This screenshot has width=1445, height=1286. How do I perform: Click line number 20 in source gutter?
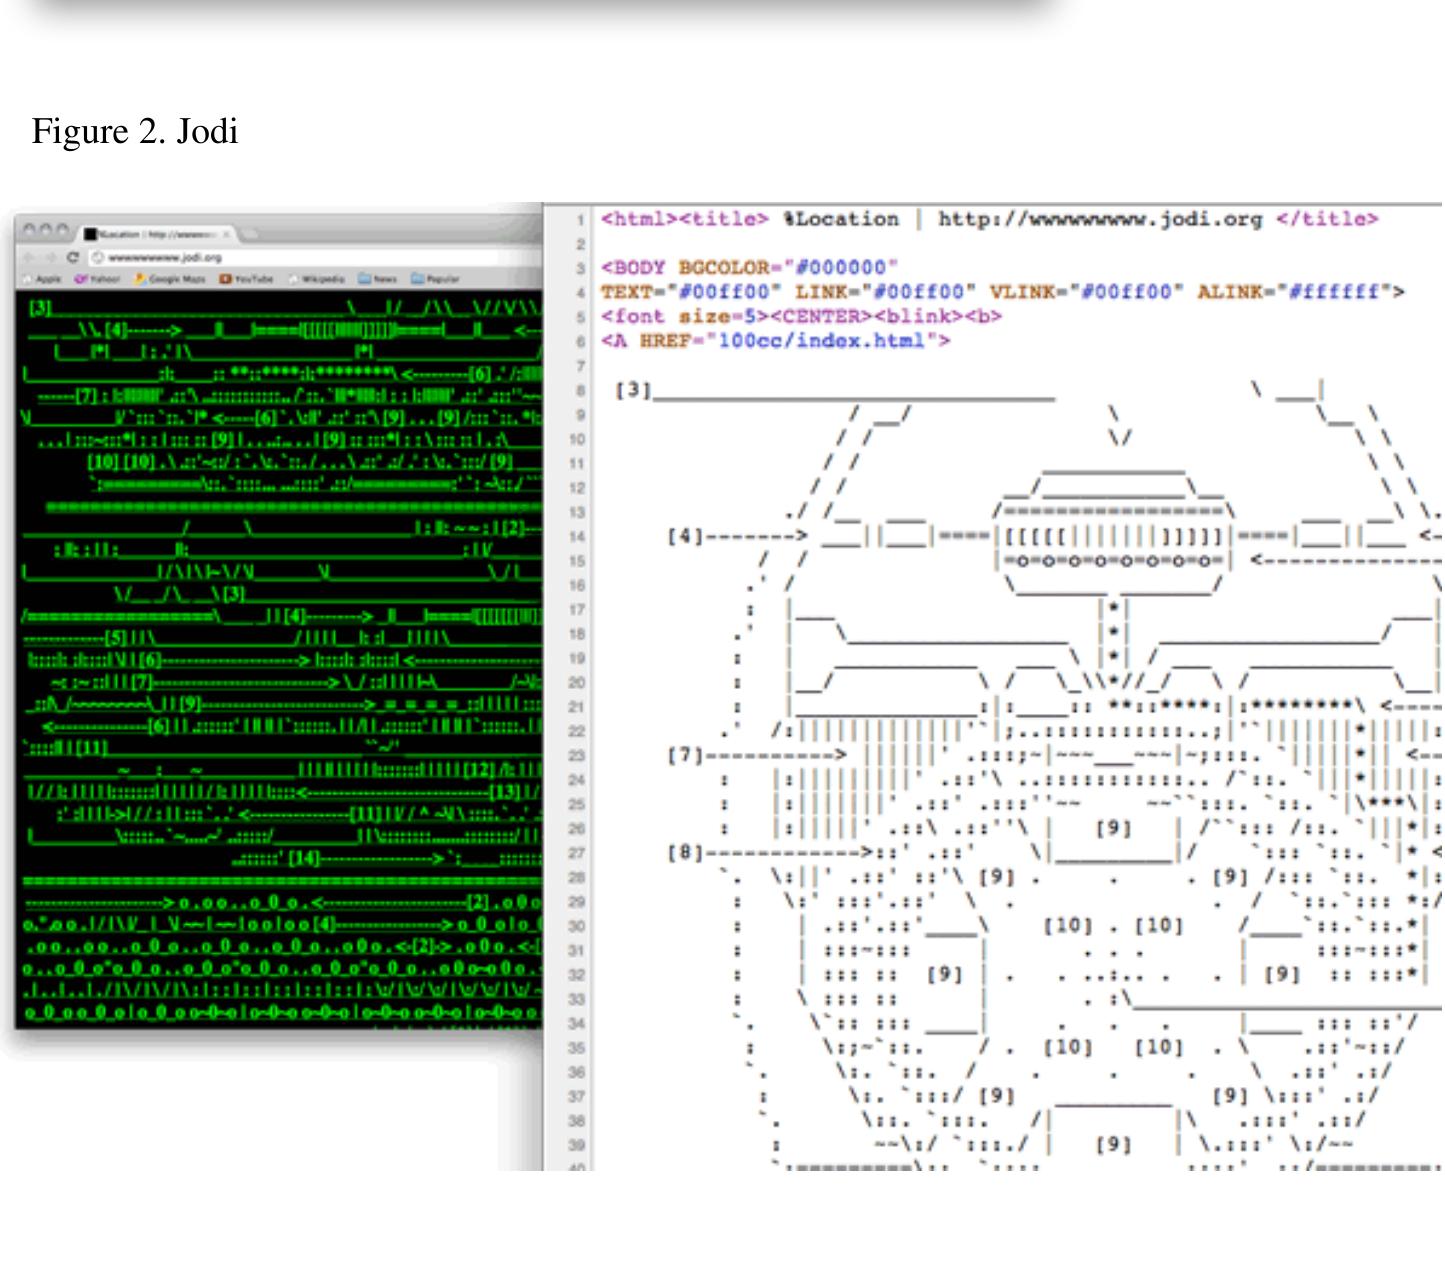[x=577, y=683]
